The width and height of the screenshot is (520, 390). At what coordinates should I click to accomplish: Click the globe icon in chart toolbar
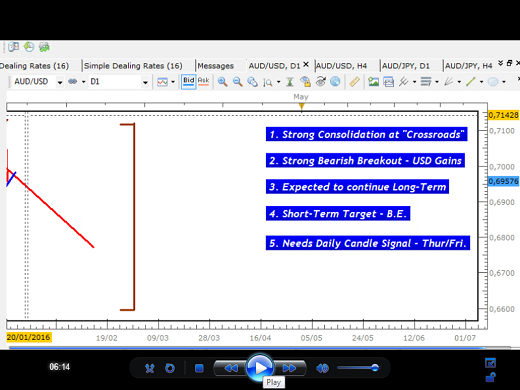point(335,82)
